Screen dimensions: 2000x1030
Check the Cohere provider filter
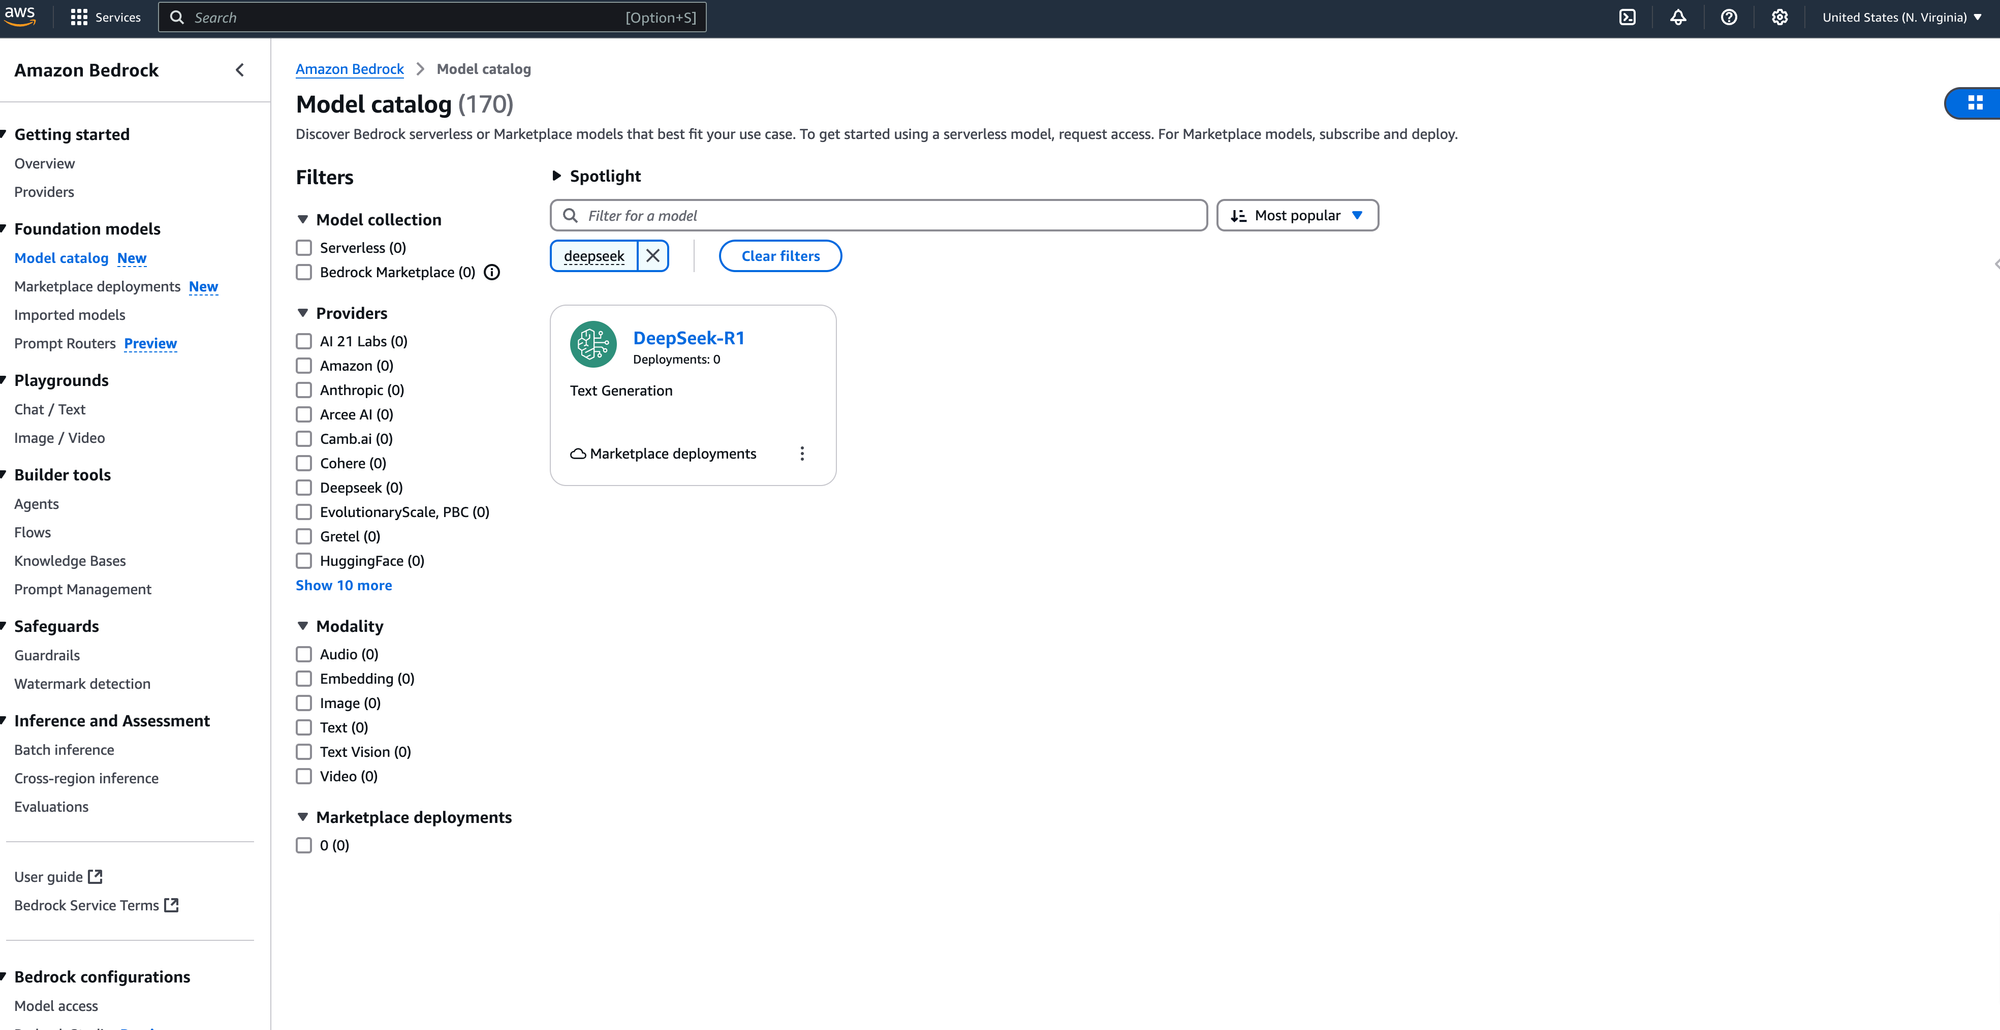[x=304, y=463]
